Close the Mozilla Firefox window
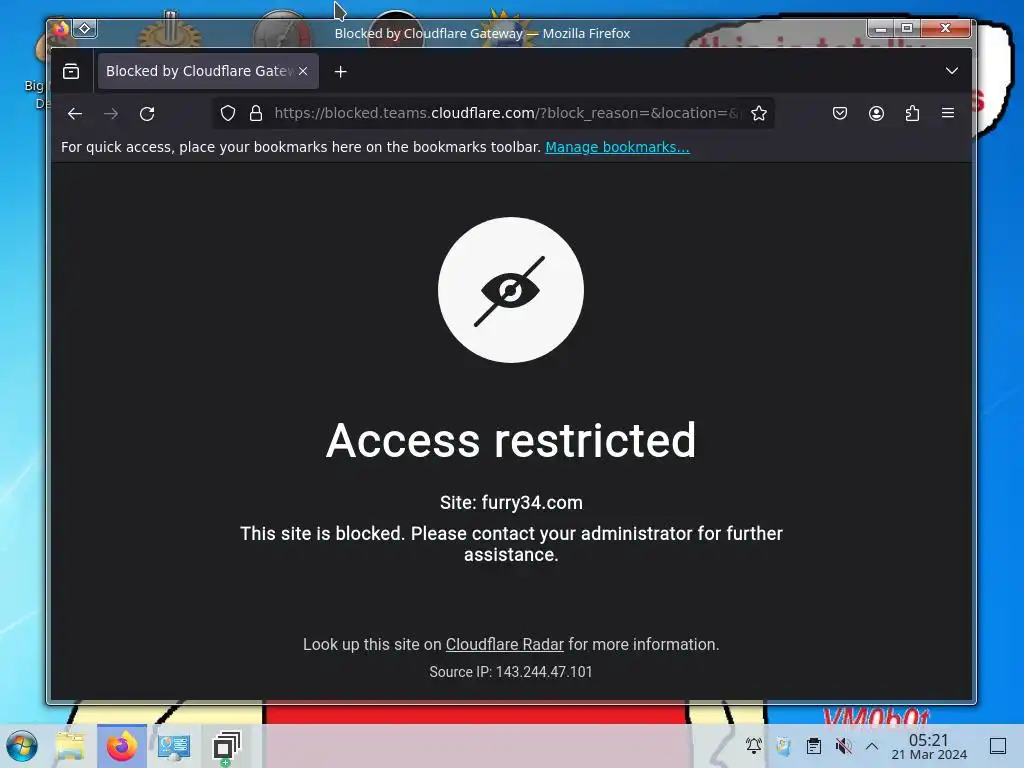Image resolution: width=1024 pixels, height=768 pixels. click(946, 28)
